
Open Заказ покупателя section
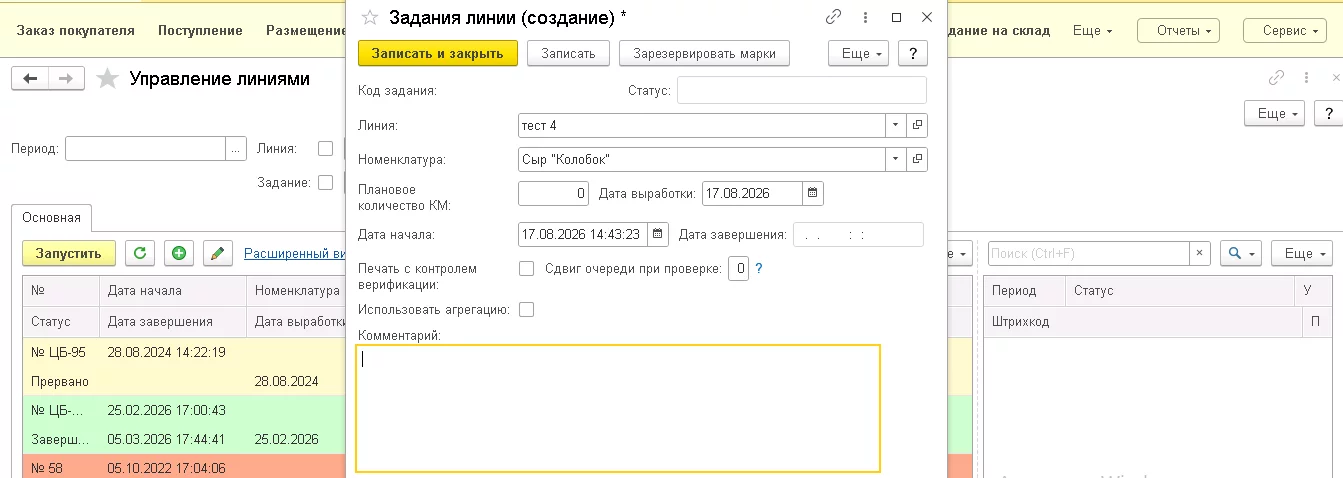(76, 30)
